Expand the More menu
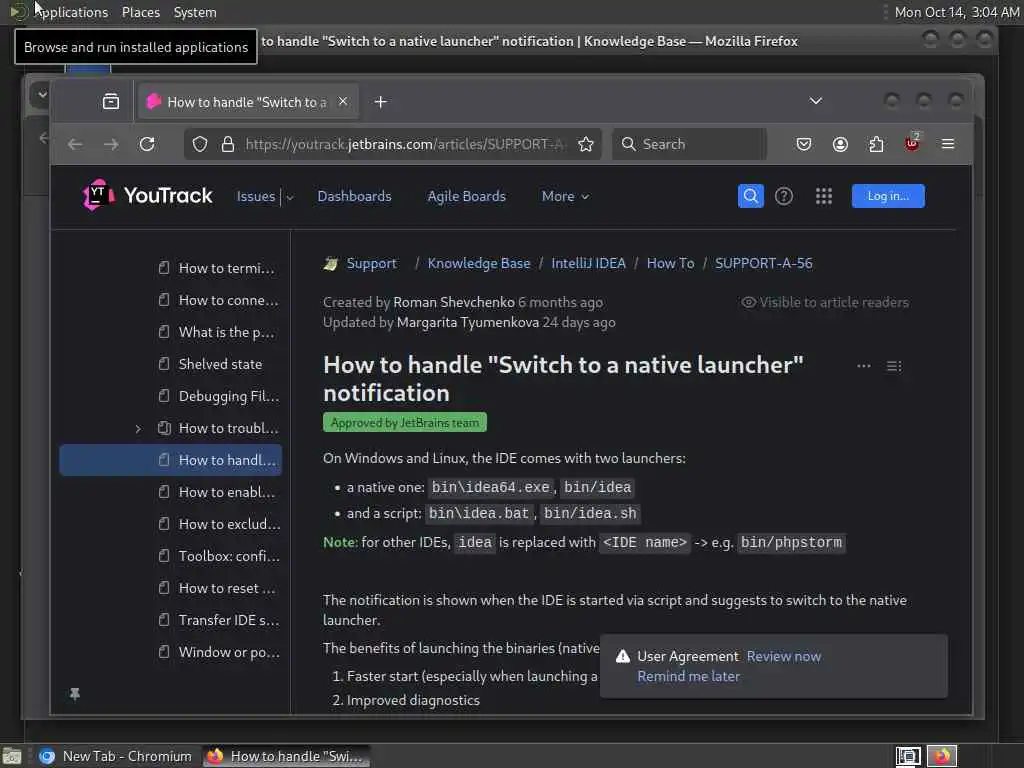This screenshot has width=1024, height=768. click(x=565, y=197)
